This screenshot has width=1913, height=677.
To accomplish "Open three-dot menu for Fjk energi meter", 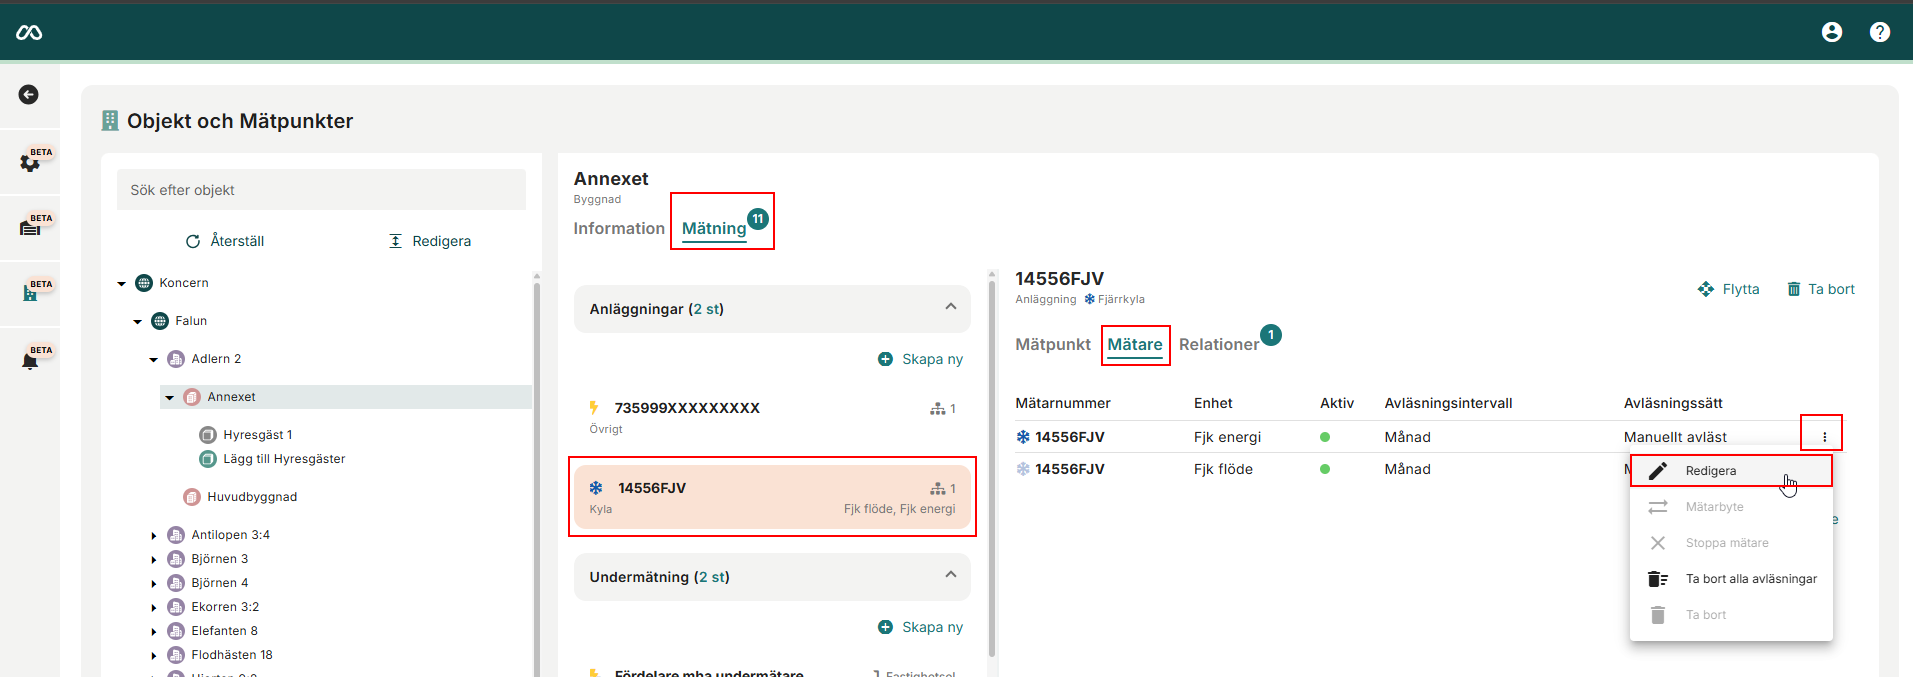I will click(1824, 437).
